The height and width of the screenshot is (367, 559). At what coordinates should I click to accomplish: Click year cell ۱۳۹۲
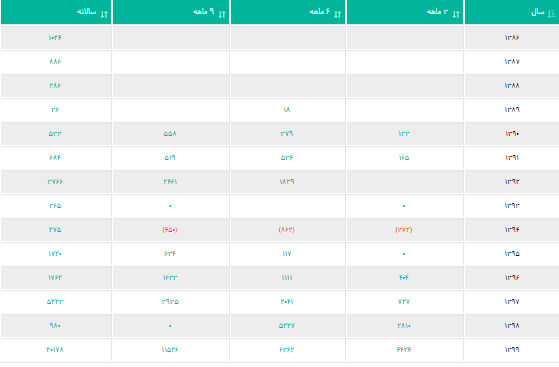click(512, 182)
